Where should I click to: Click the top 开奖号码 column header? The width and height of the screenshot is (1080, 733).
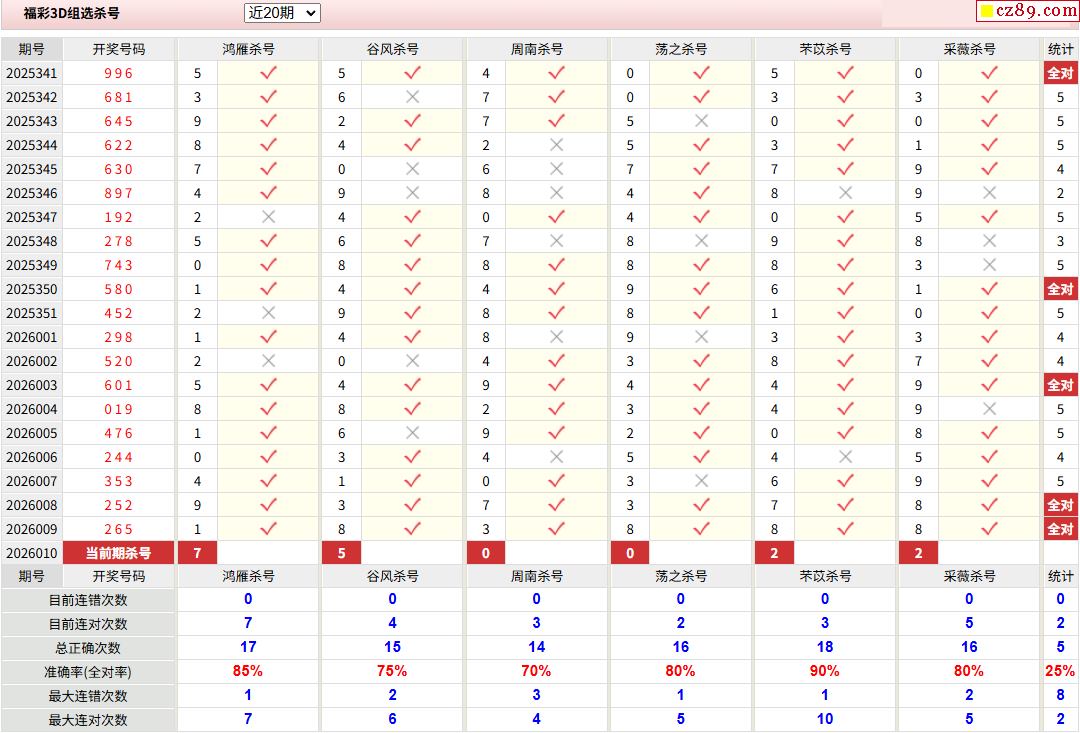[x=118, y=49]
